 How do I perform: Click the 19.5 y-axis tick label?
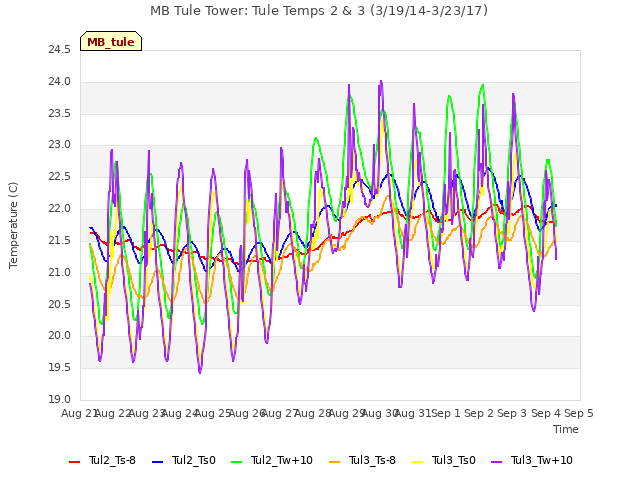[60, 368]
